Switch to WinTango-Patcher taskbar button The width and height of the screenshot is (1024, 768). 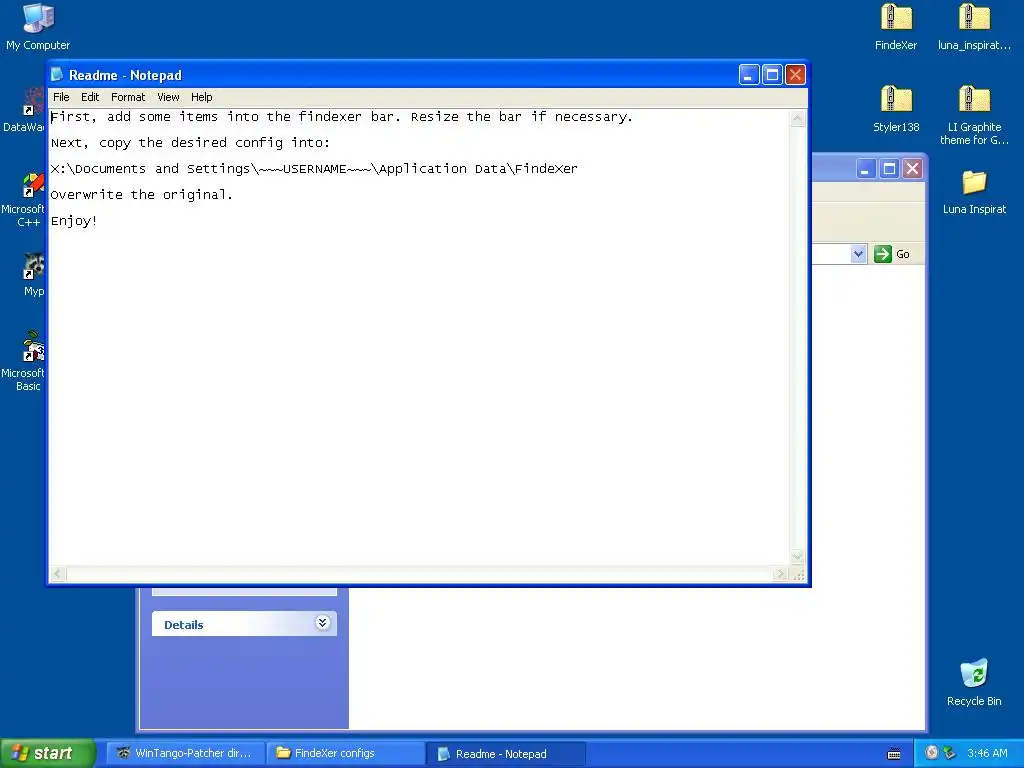click(x=185, y=753)
